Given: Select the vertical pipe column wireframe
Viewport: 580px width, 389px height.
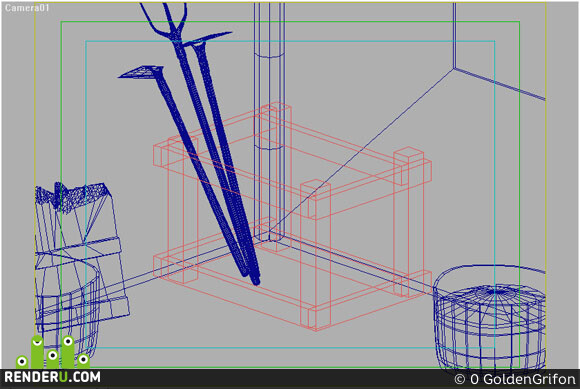Looking at the screenshot, I should [x=269, y=122].
